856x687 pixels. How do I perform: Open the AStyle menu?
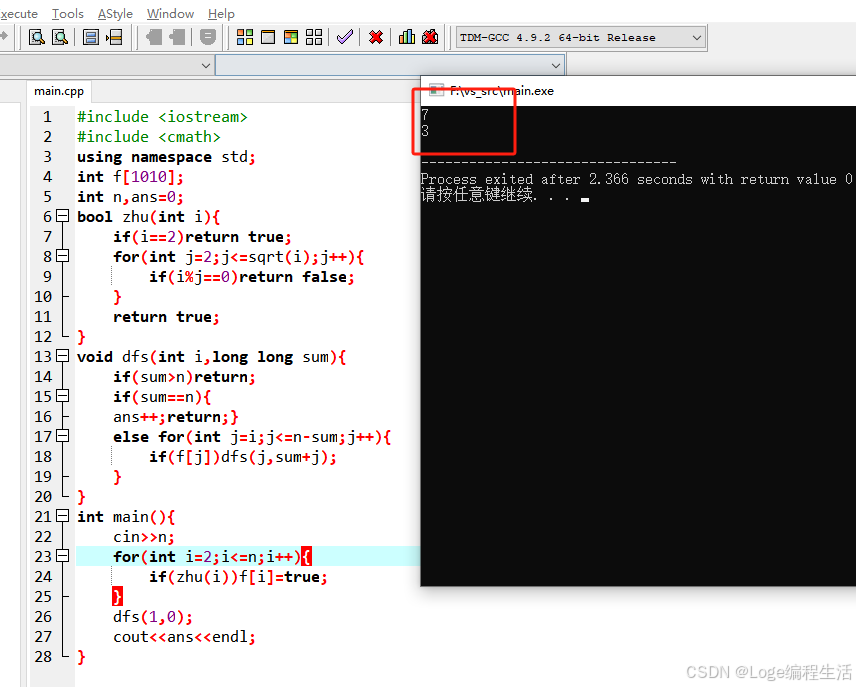pos(115,14)
